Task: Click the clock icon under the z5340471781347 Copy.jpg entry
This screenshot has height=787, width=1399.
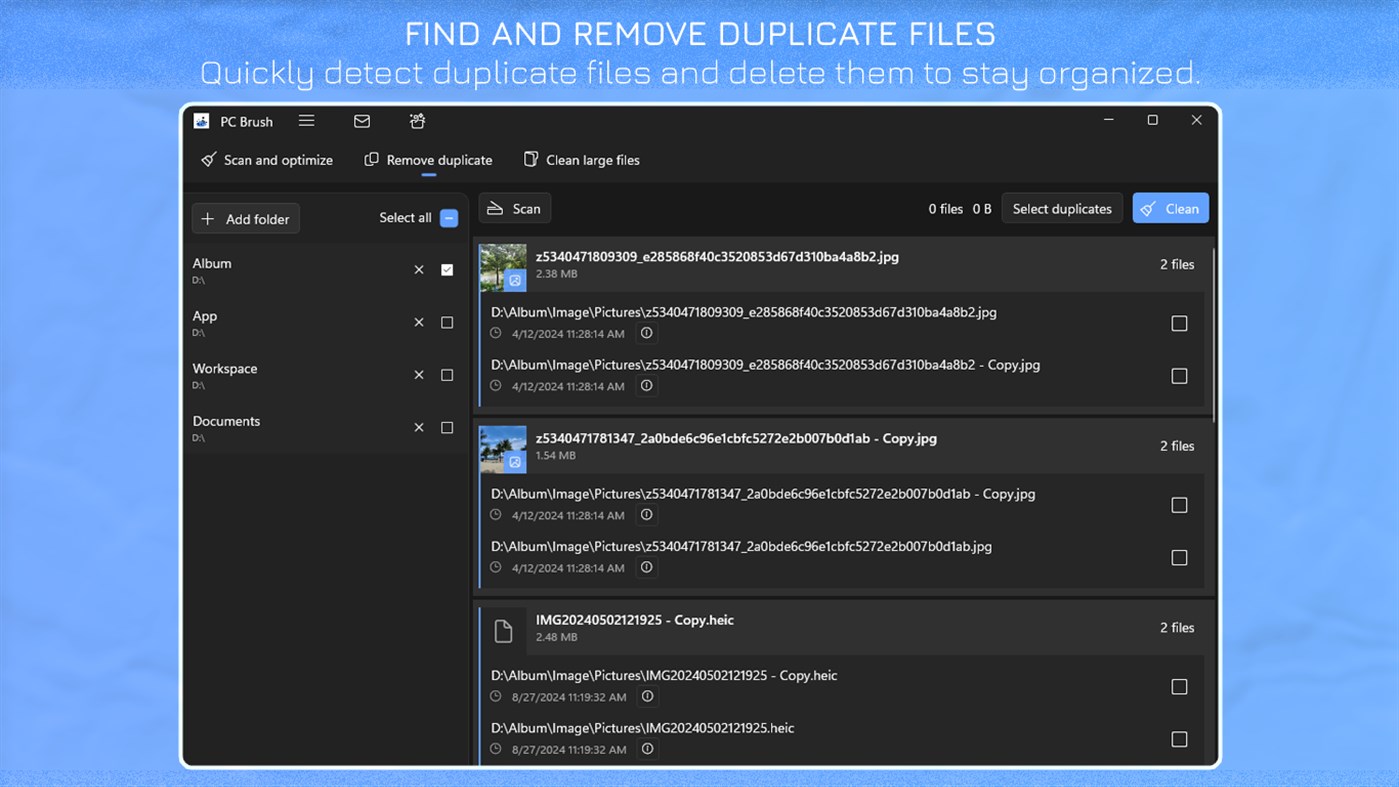Action: coord(495,514)
